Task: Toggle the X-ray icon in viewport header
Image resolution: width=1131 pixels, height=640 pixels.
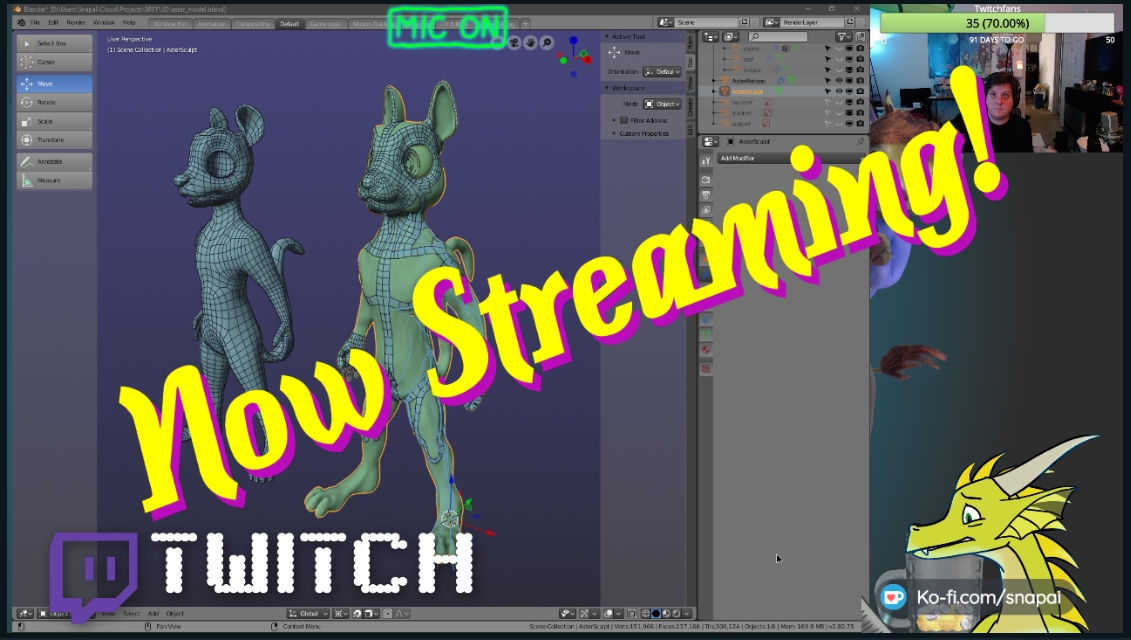Action: click(x=632, y=613)
